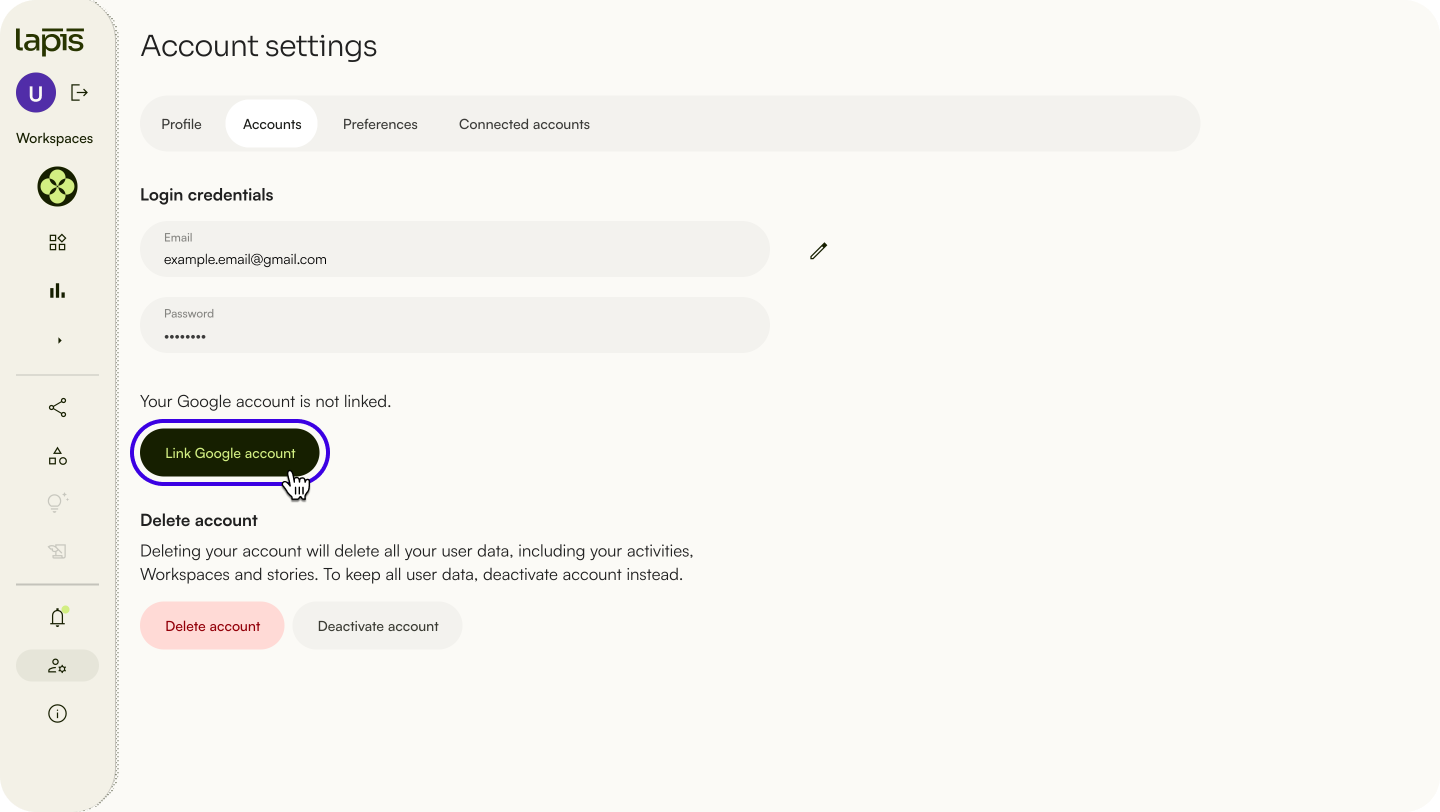Open the shapes icon in sidebar
1440x812 pixels.
coord(57,457)
